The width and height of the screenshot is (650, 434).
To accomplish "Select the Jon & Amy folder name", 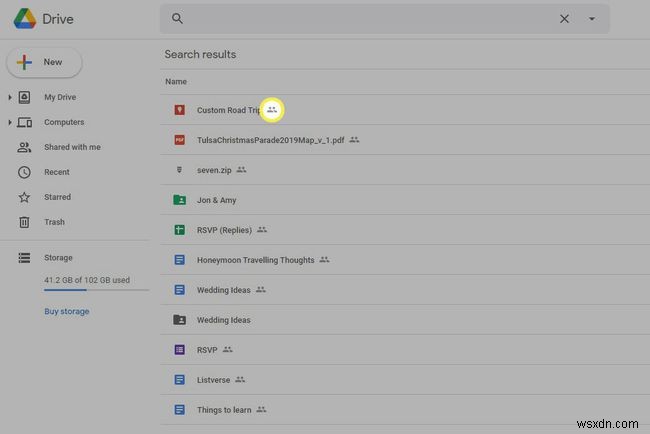I will [x=216, y=200].
